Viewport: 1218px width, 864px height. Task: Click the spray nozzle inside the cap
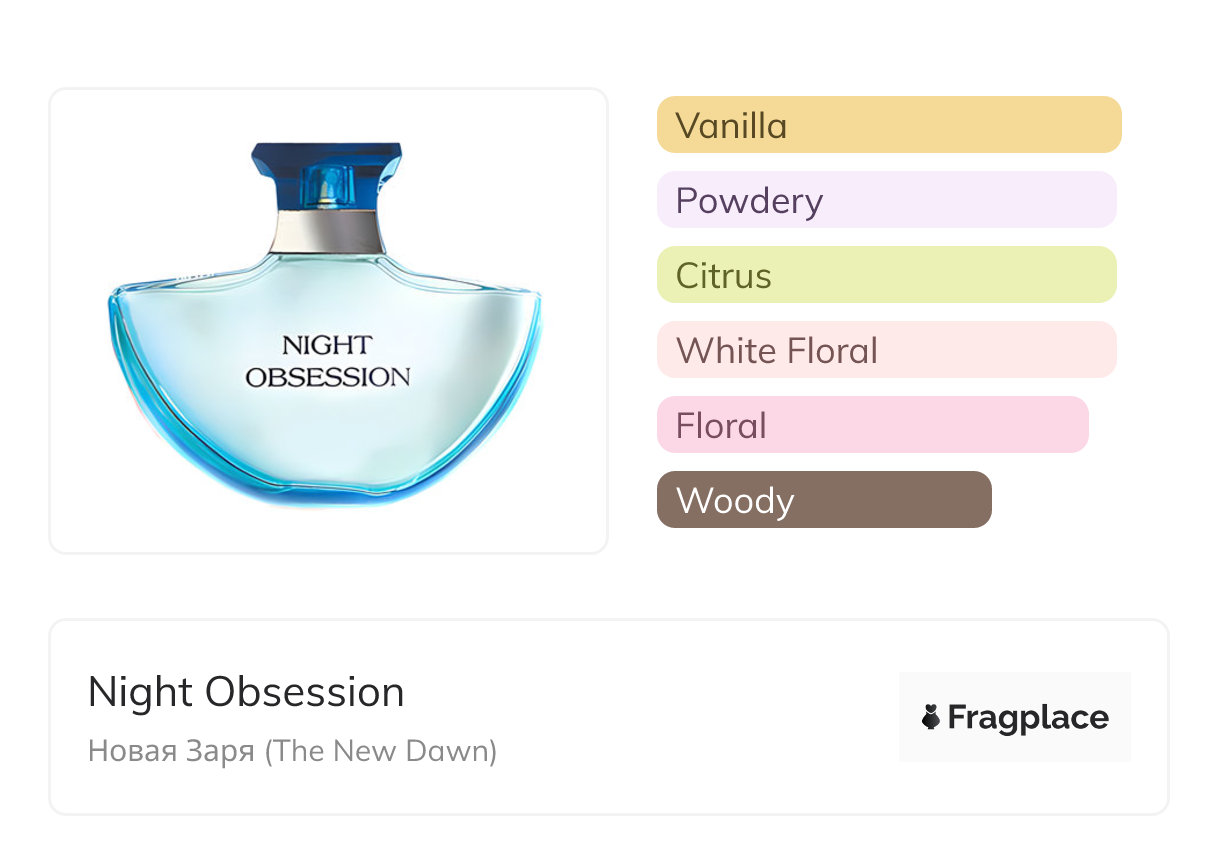(x=326, y=186)
